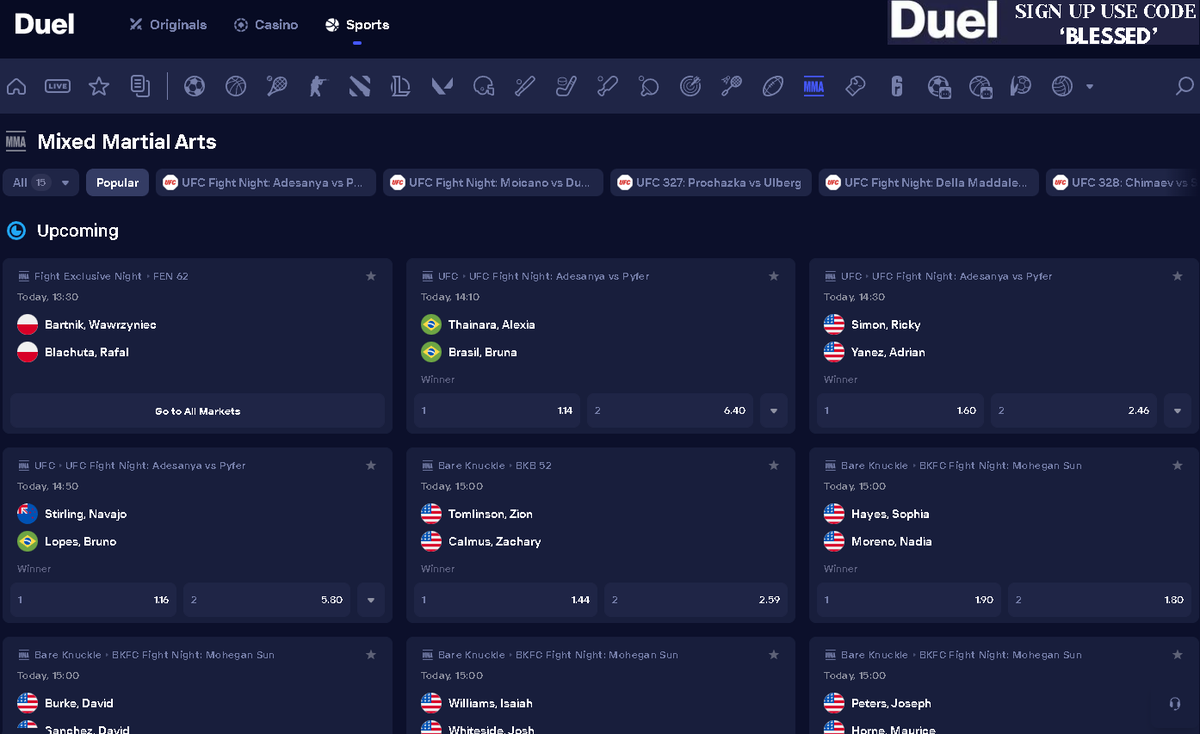1200x734 pixels.
Task: Favorite the Burke, David fight card
Action: click(371, 655)
